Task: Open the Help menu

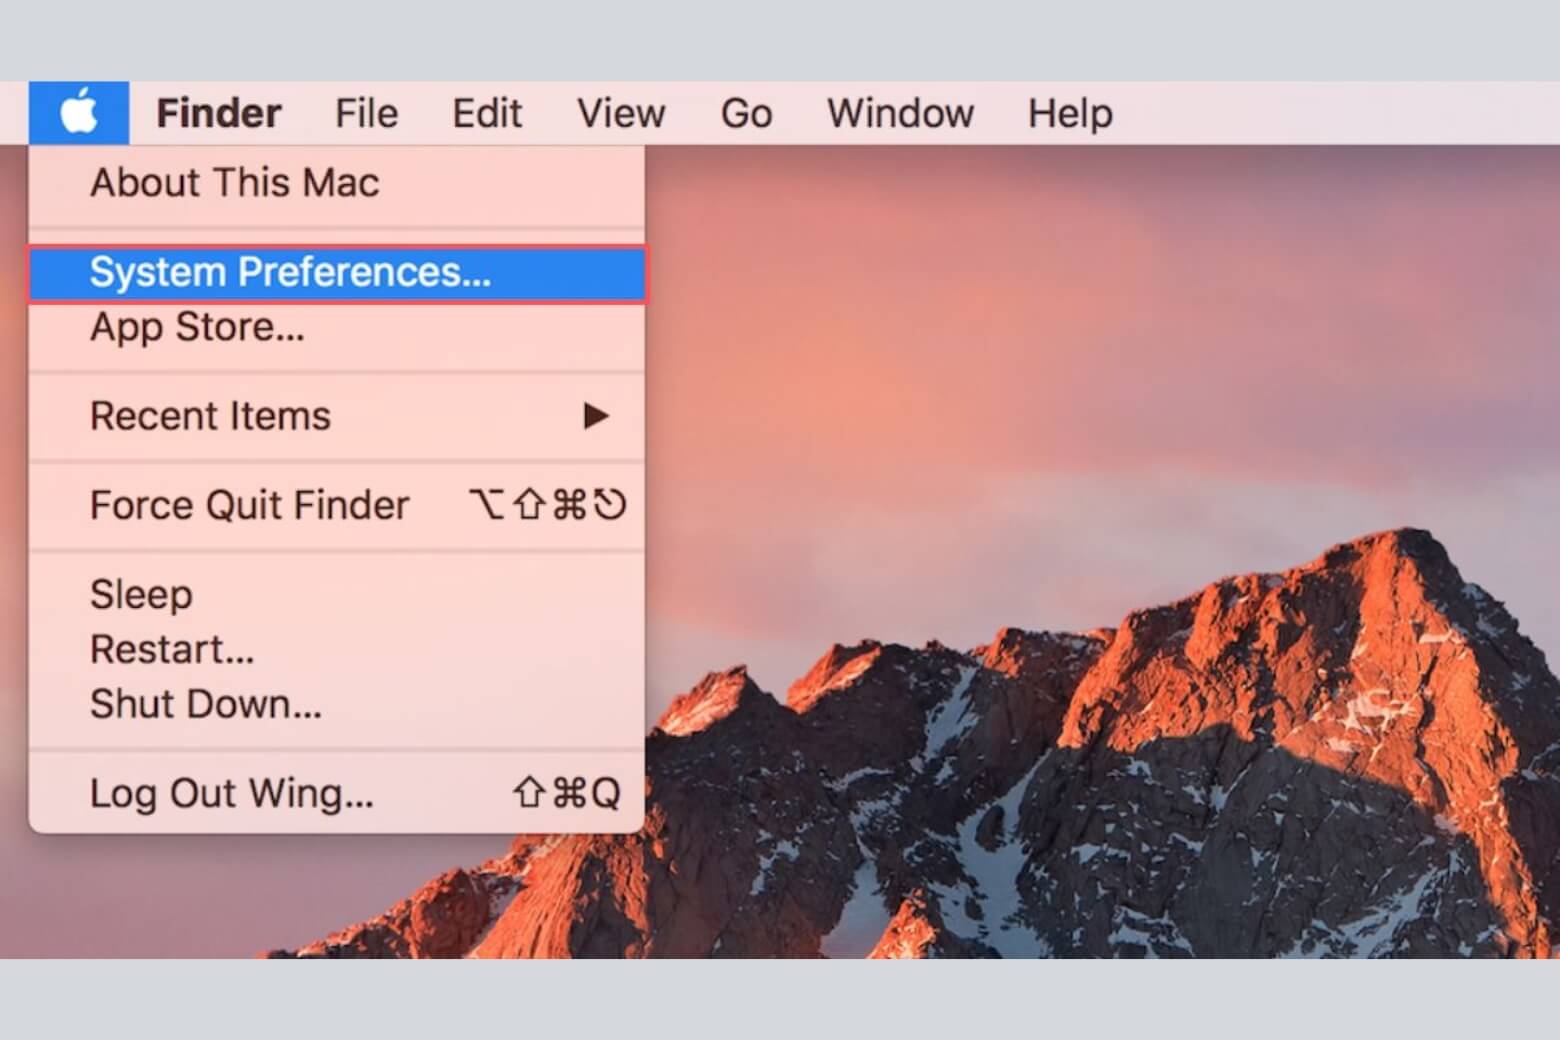Action: point(1069,112)
